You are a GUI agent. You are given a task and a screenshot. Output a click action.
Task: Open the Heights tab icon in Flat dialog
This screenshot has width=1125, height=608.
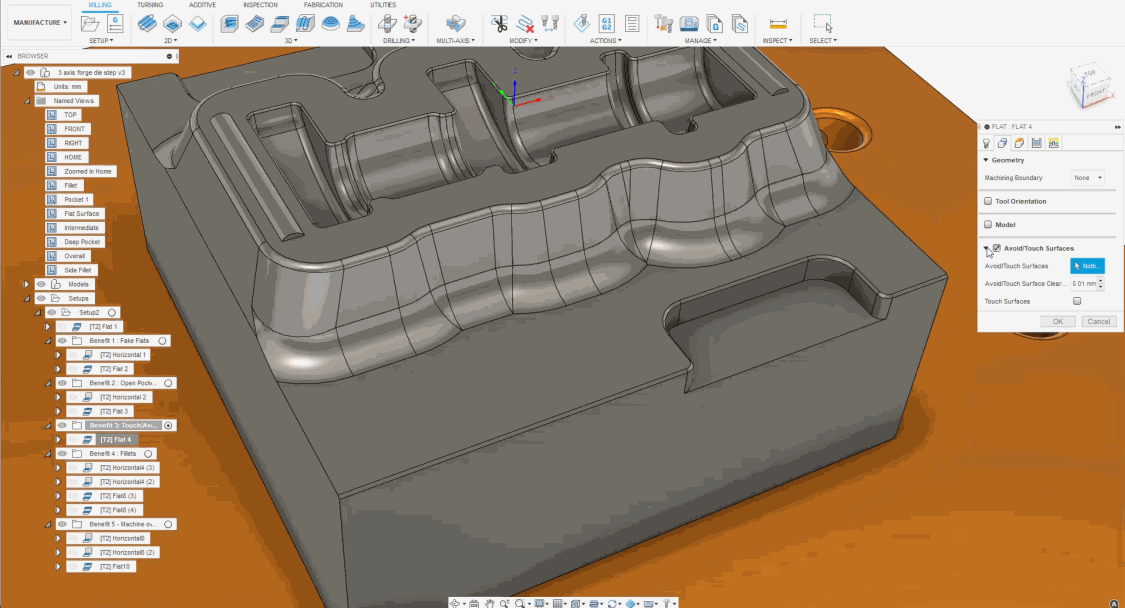1020,143
